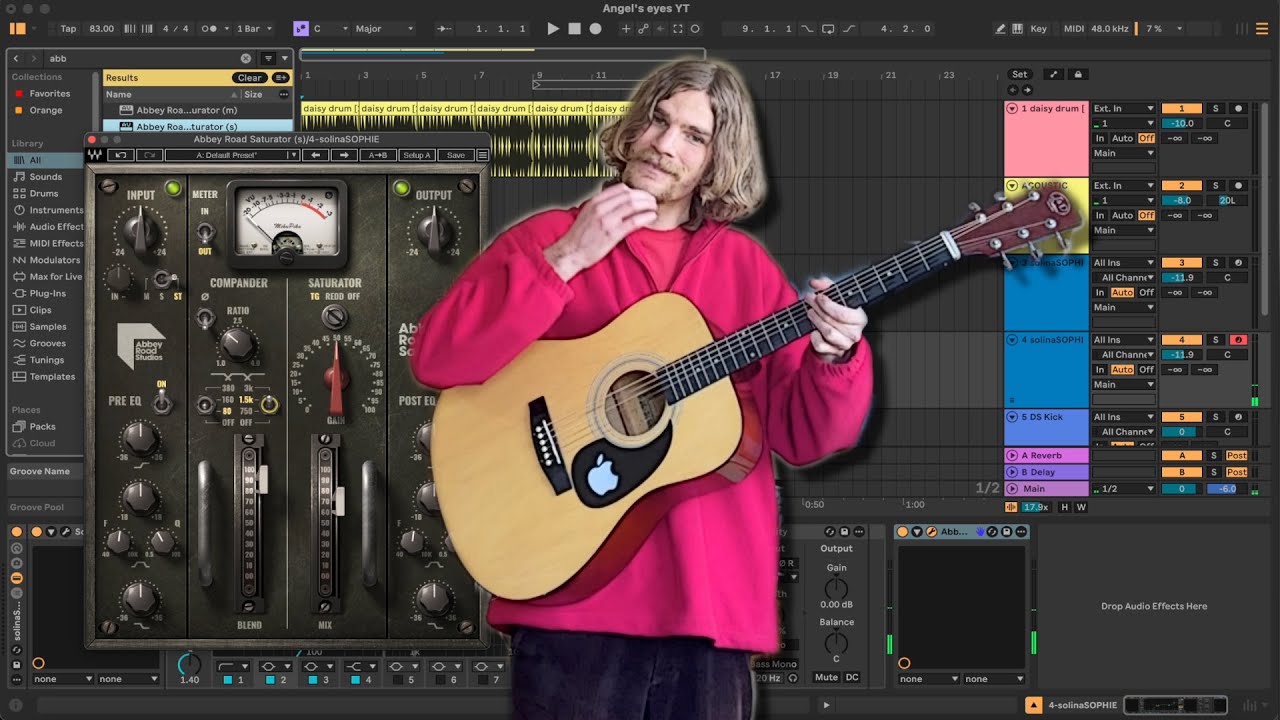Image resolution: width=1280 pixels, height=720 pixels.
Task: Load the next preset with right arrow
Action: [344, 155]
